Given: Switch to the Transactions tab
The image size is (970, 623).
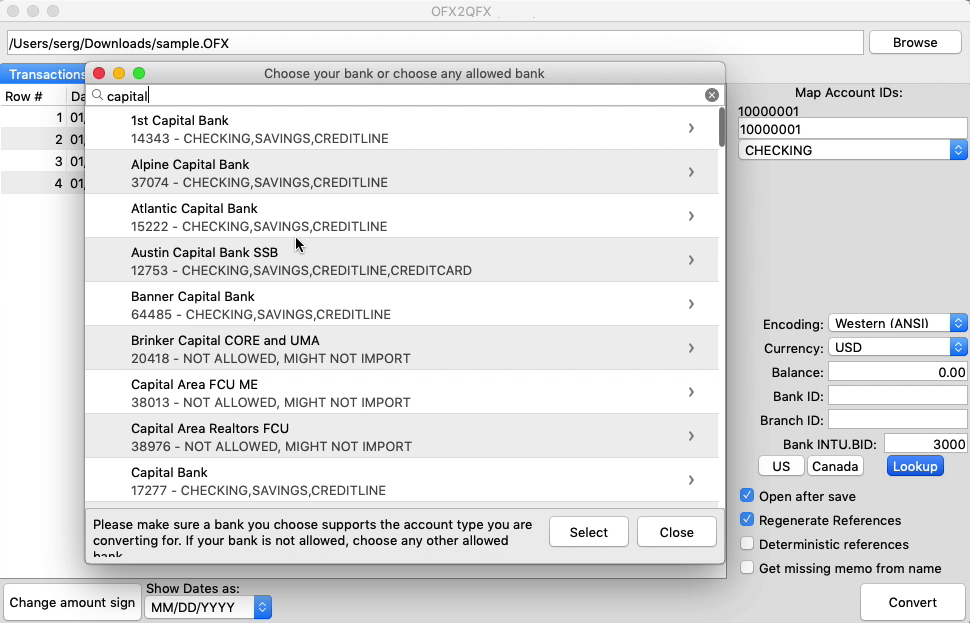Looking at the screenshot, I should pos(43,74).
